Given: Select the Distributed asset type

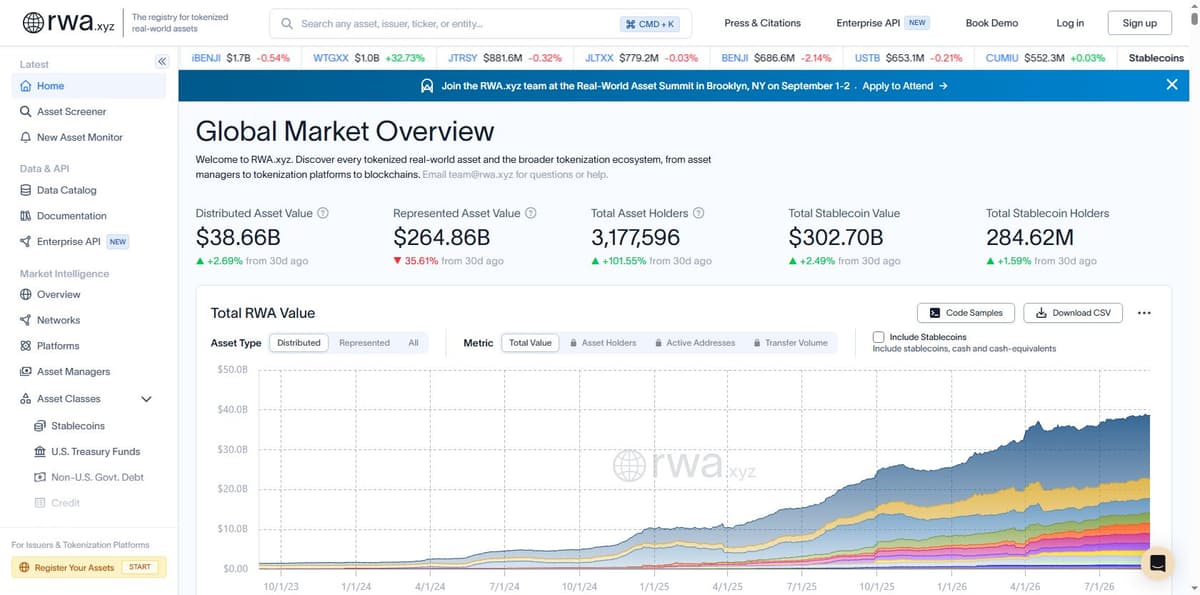Looking at the screenshot, I should [x=299, y=343].
